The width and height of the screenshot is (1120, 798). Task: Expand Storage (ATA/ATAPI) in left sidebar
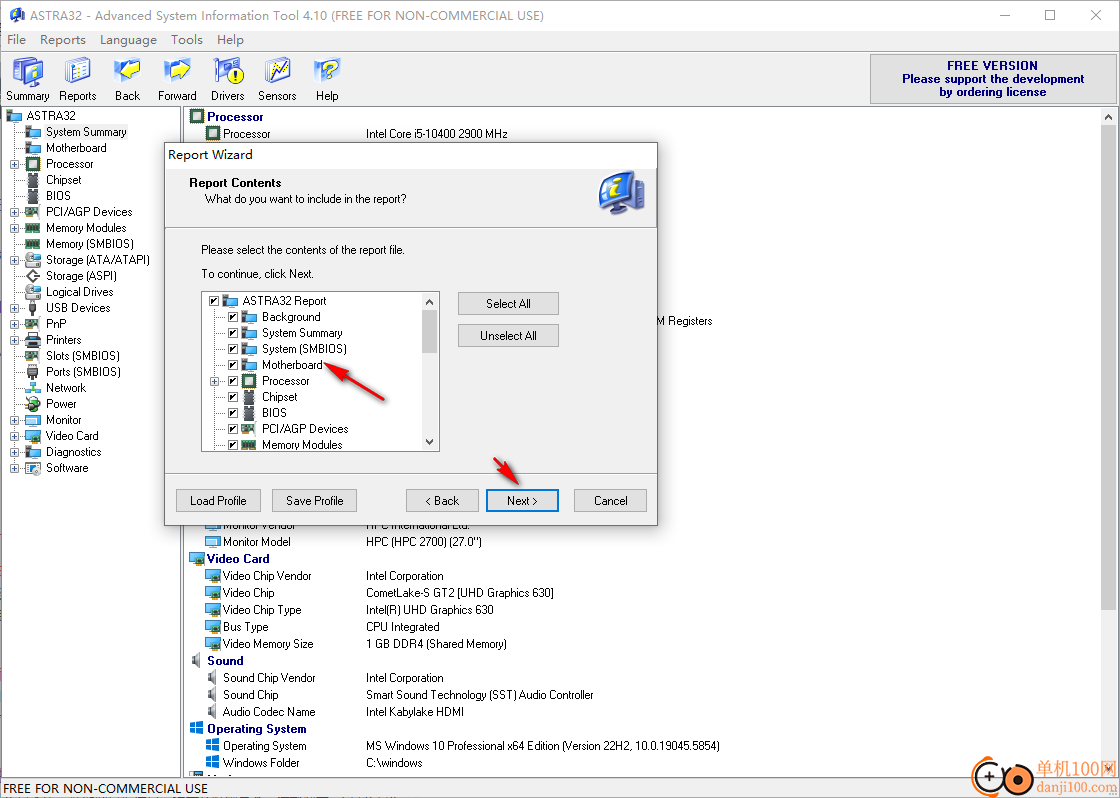14,260
